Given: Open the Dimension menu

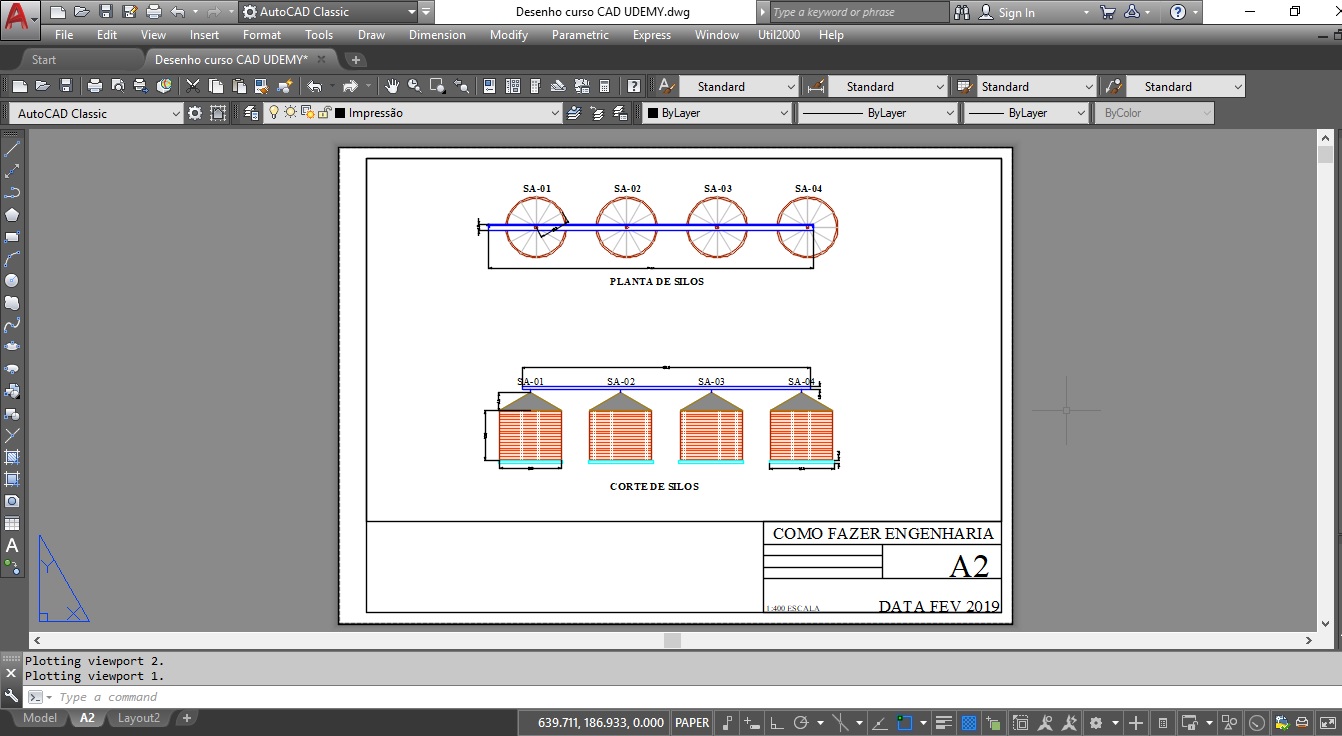Looking at the screenshot, I should (x=437, y=34).
